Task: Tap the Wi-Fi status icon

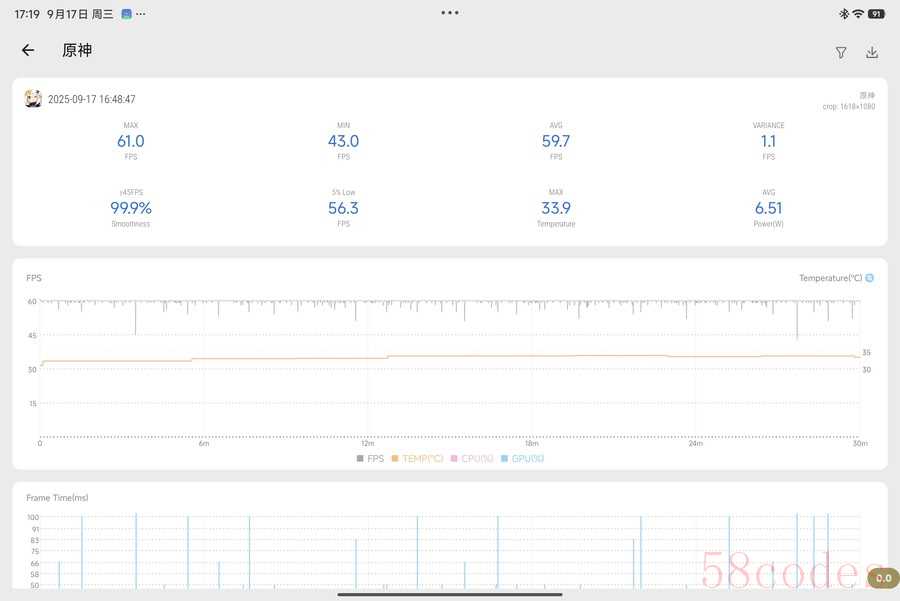Action: click(x=858, y=14)
